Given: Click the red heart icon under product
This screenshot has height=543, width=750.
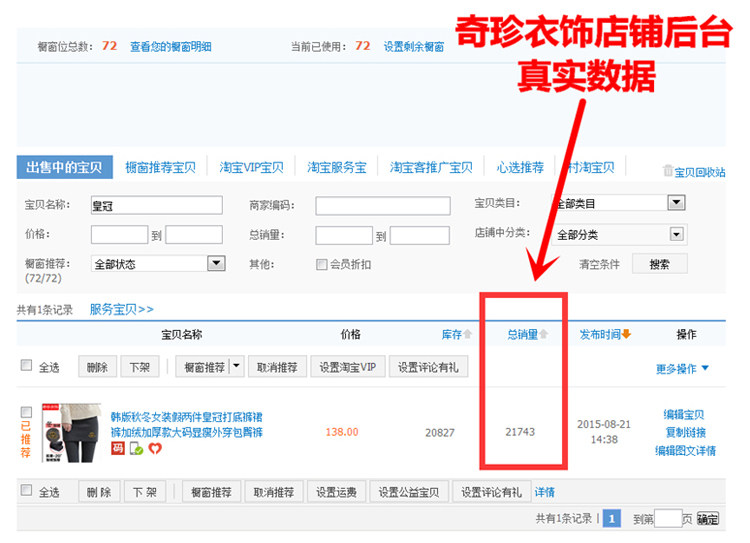Looking at the screenshot, I should [155, 449].
